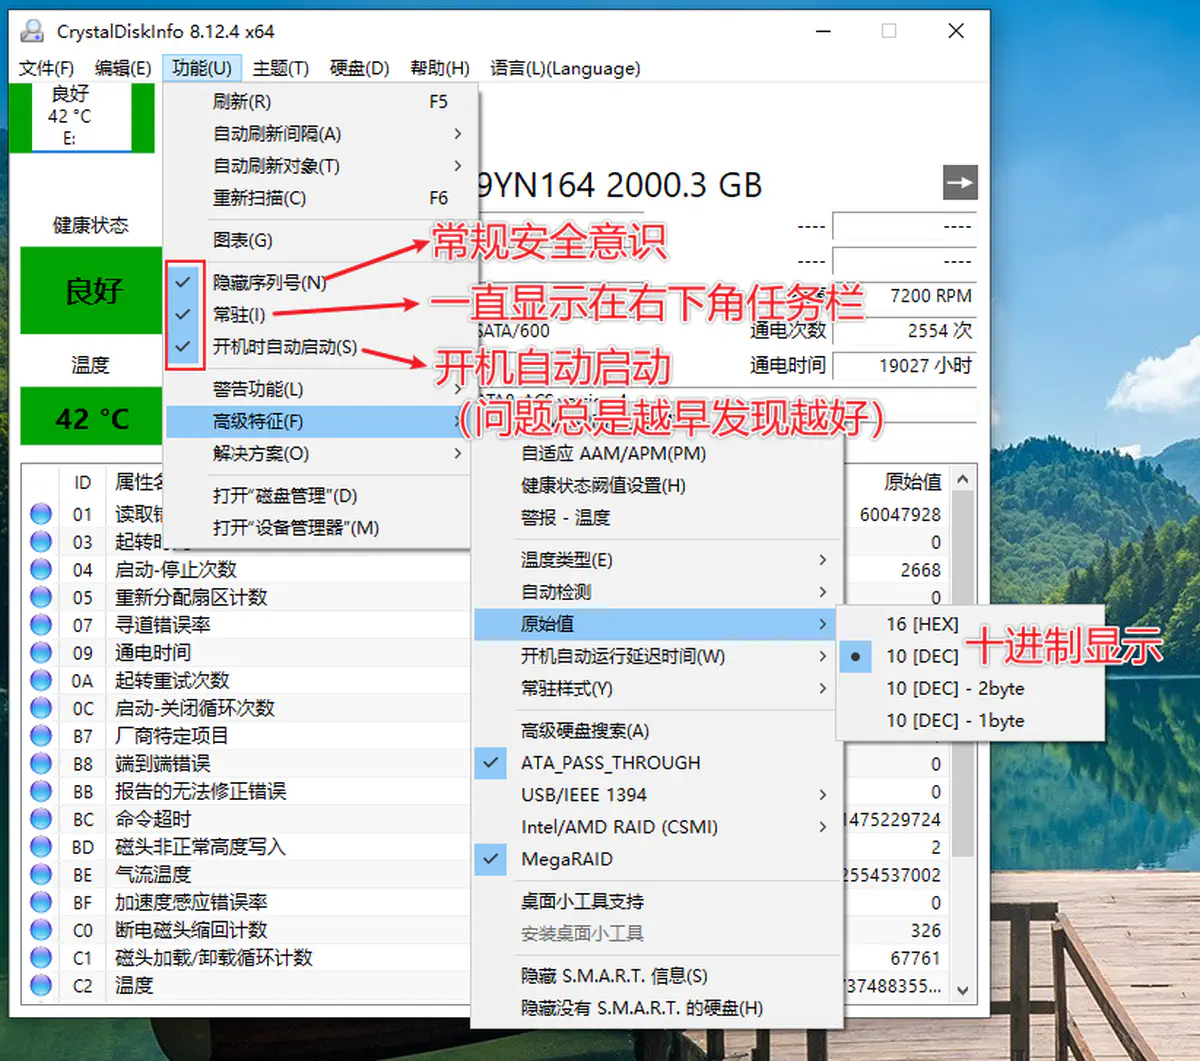Click the status orb beside 报告的无法修正错误
The height and width of the screenshot is (1061, 1200).
coord(41,791)
